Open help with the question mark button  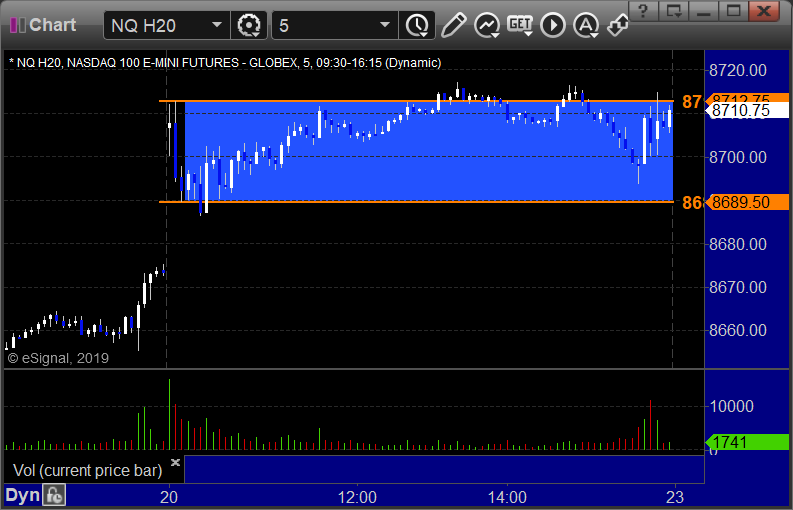(643, 10)
